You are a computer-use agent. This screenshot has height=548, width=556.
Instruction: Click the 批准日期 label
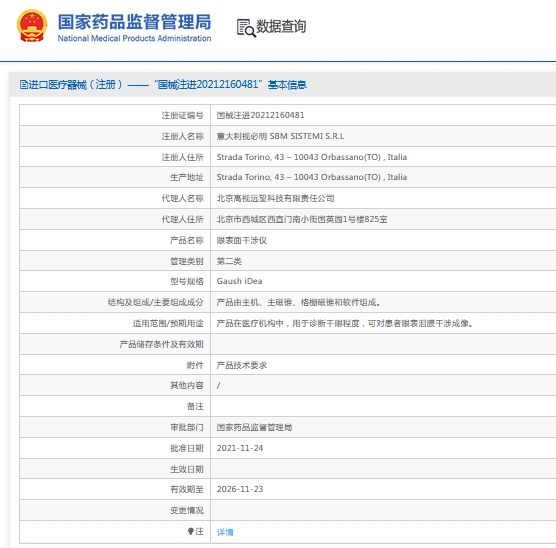pos(187,448)
